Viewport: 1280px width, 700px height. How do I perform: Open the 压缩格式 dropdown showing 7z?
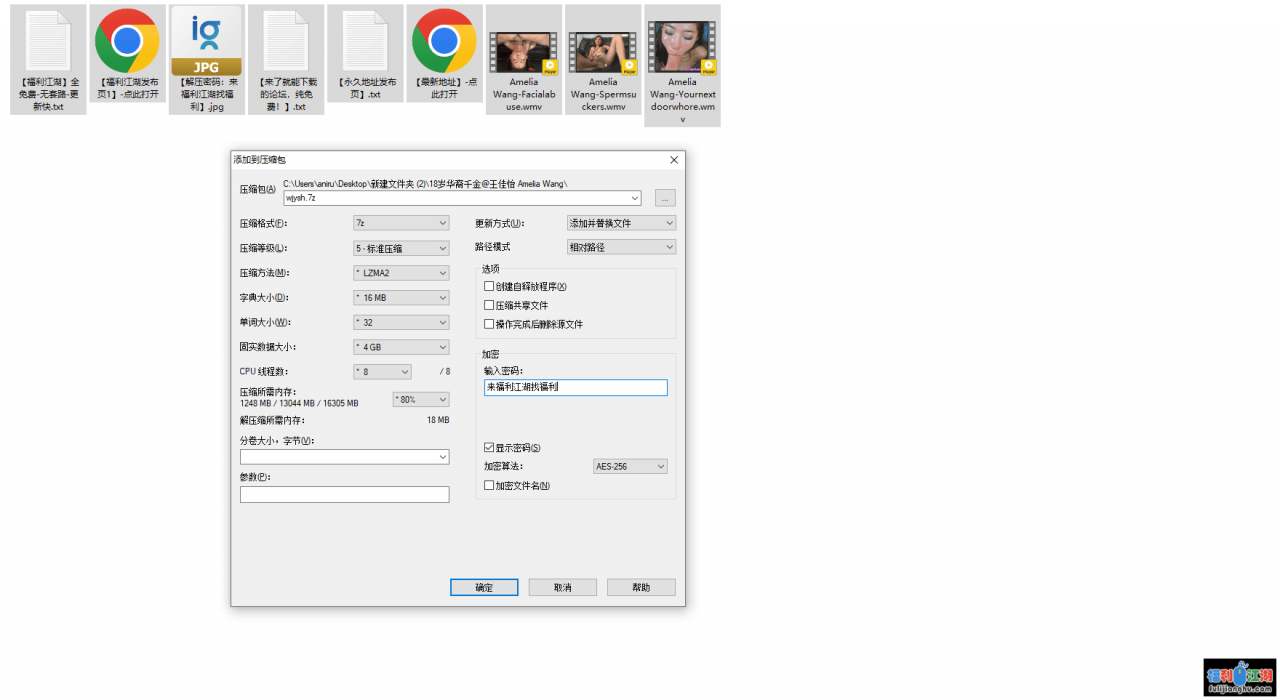point(401,223)
